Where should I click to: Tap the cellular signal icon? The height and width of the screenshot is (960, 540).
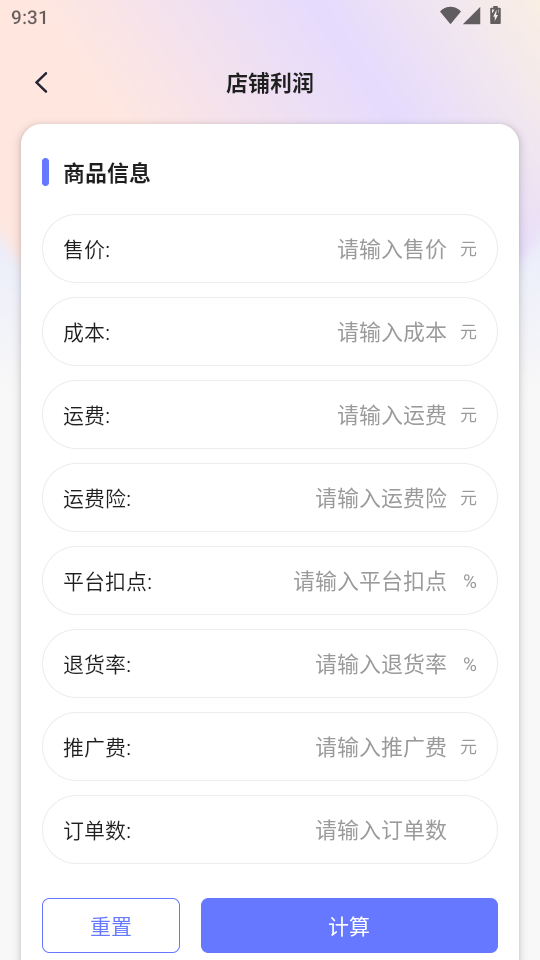[471, 16]
